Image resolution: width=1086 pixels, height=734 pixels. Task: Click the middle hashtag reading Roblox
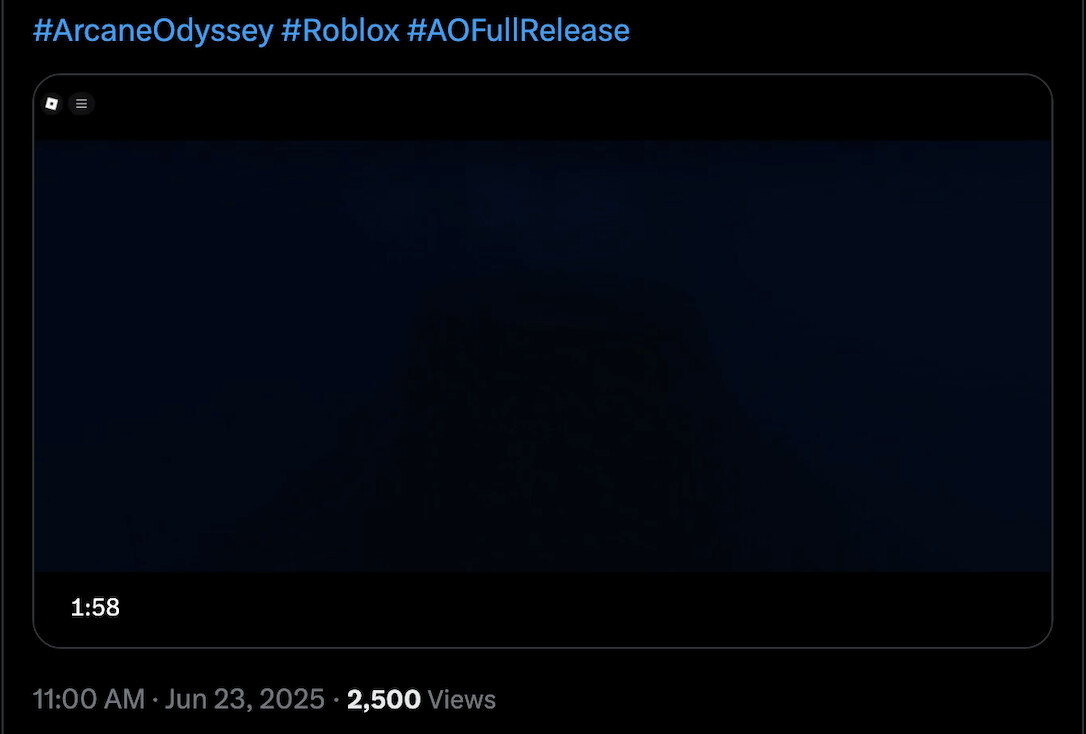click(340, 31)
